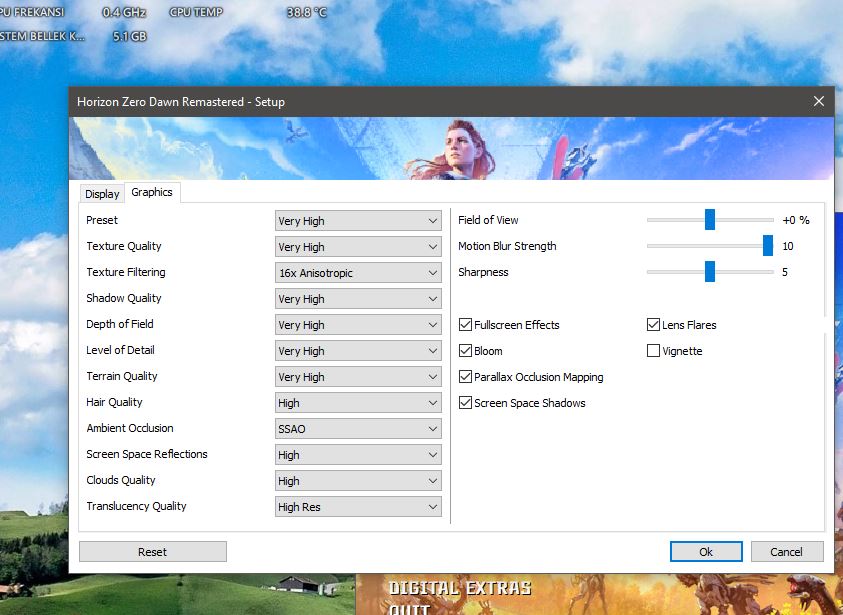Expand the Ambient Occlusion SSAO dropdown
This screenshot has height=615, width=843.
tap(358, 428)
